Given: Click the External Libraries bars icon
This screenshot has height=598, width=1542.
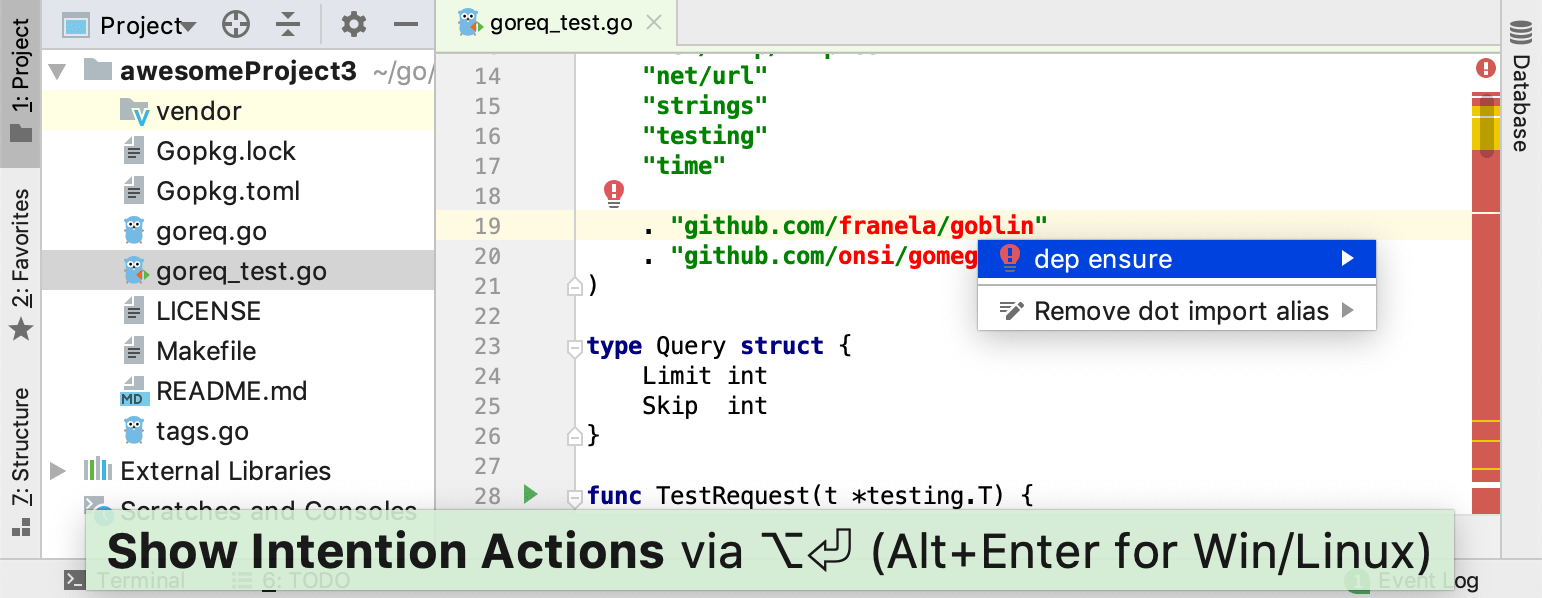Looking at the screenshot, I should 98,470.
